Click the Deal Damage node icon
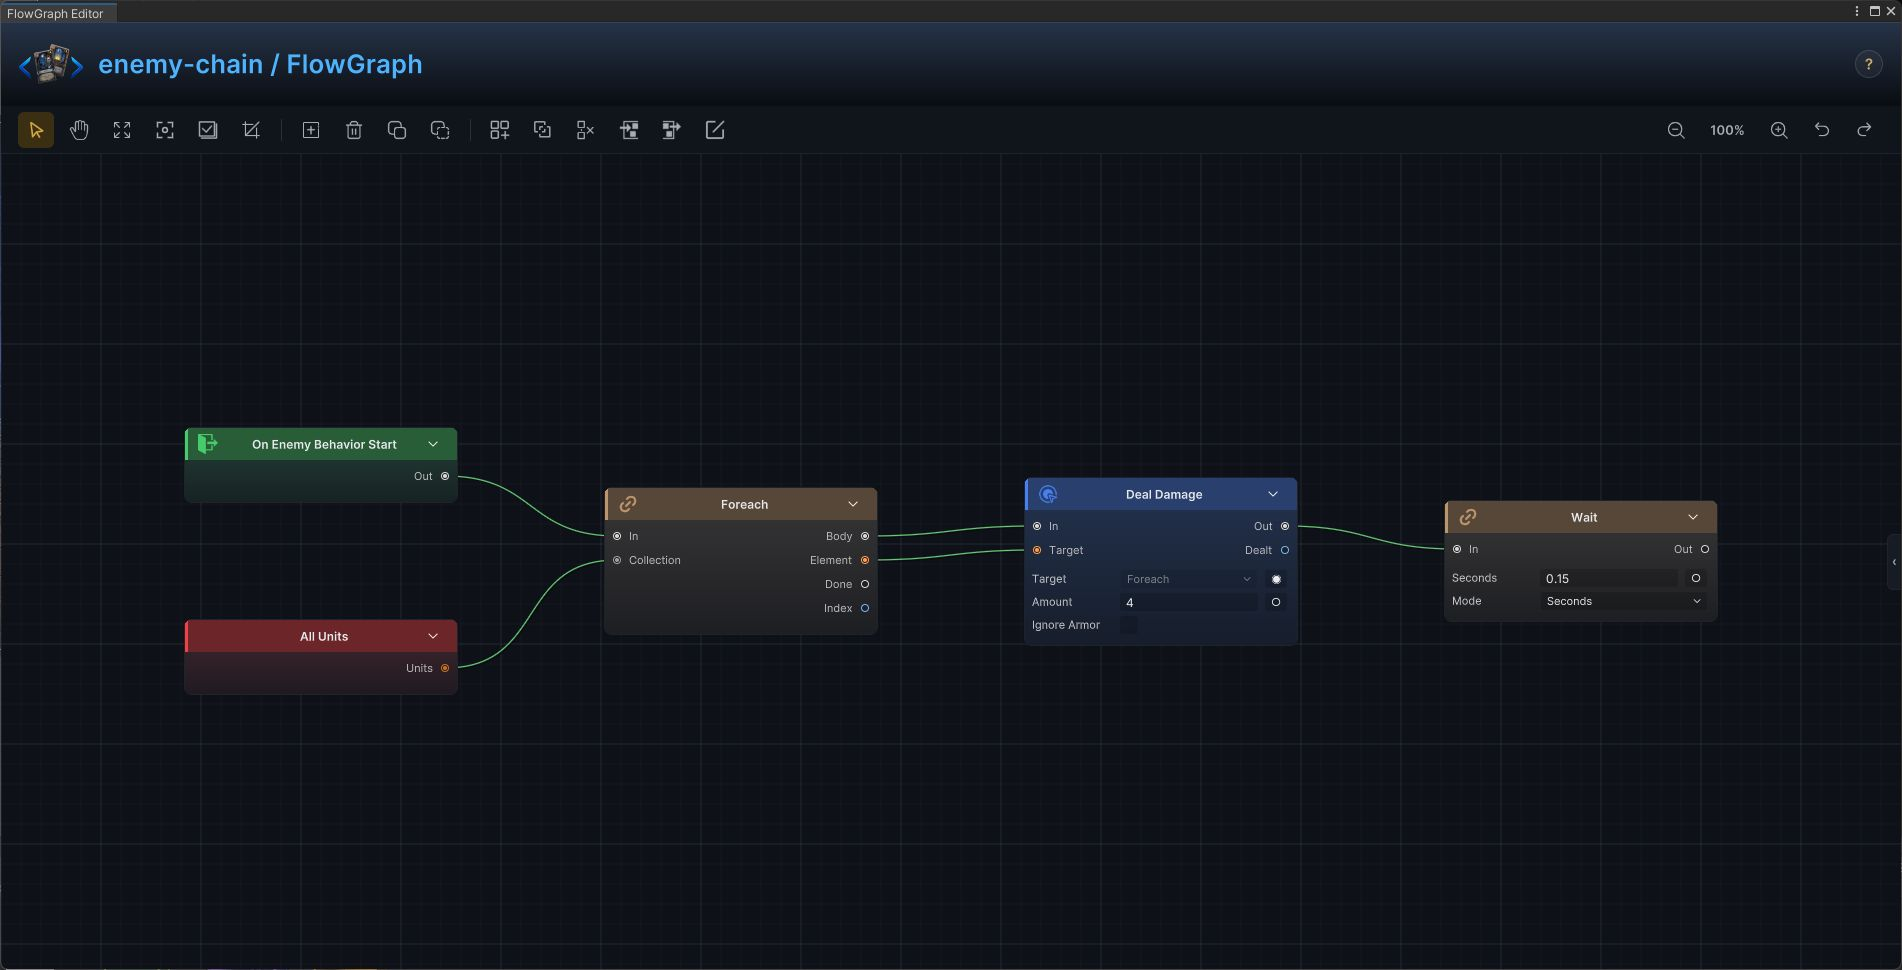 click(1048, 494)
